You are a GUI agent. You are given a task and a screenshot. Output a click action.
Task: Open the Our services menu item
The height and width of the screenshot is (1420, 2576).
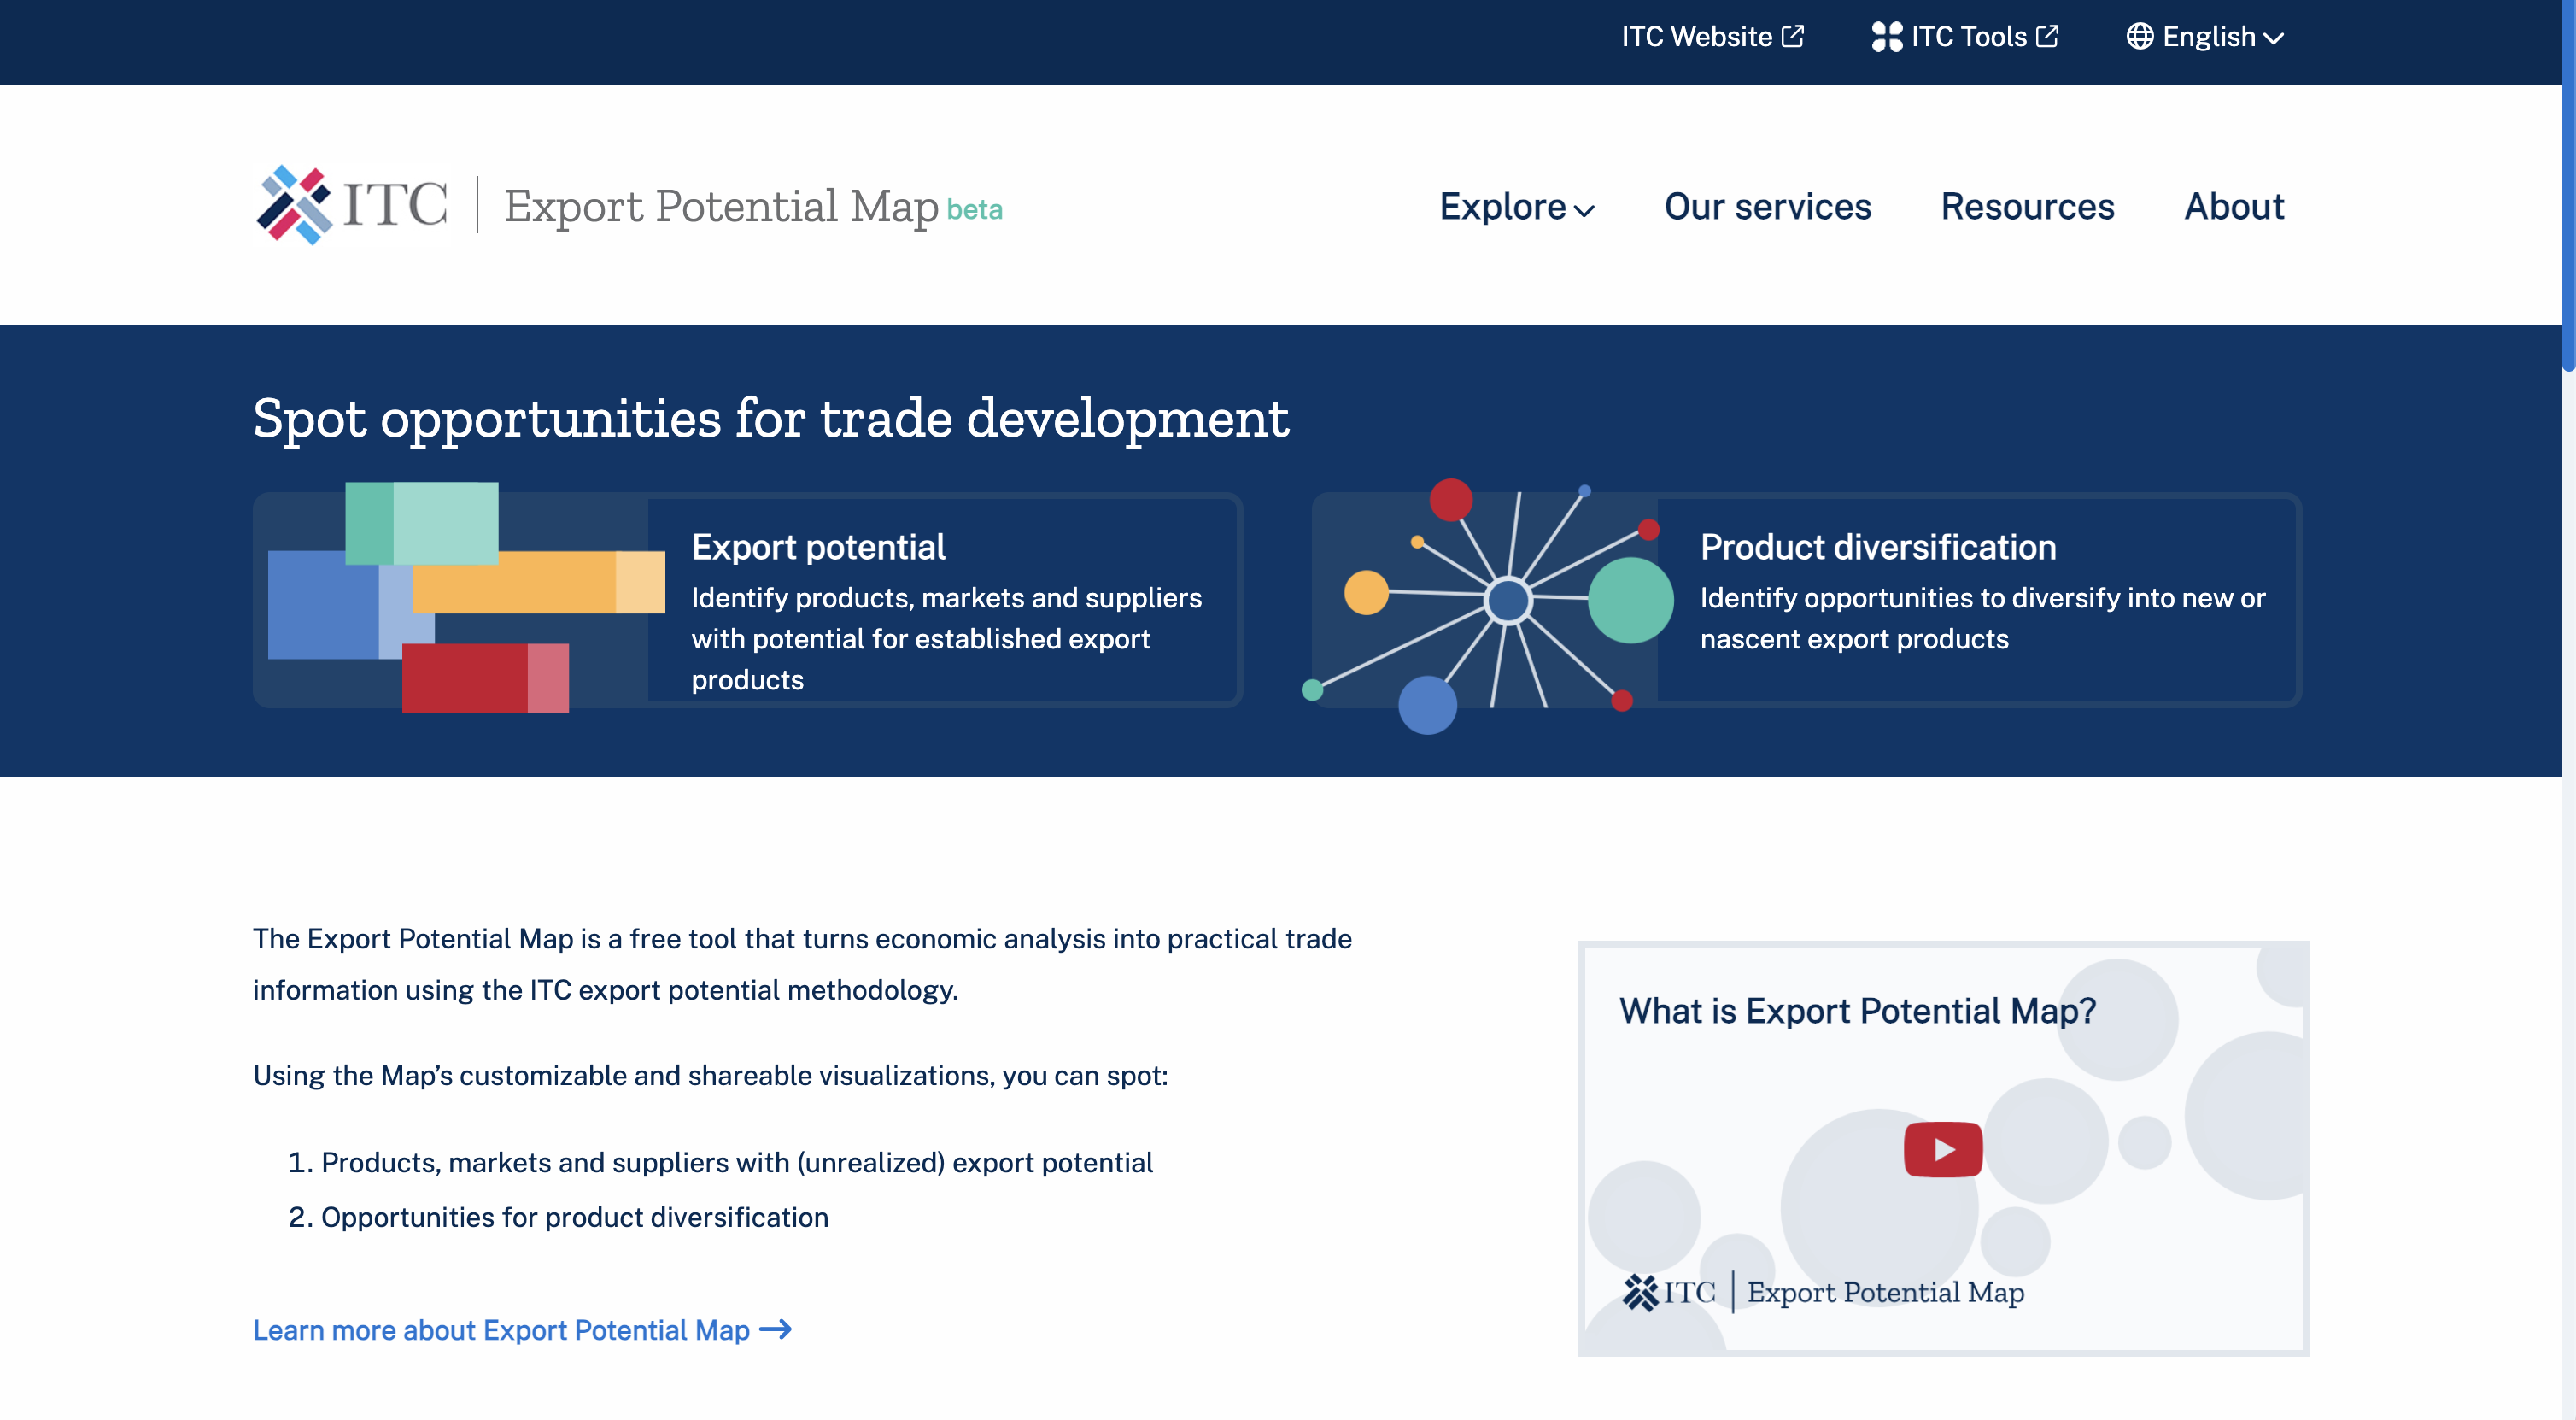[1767, 206]
